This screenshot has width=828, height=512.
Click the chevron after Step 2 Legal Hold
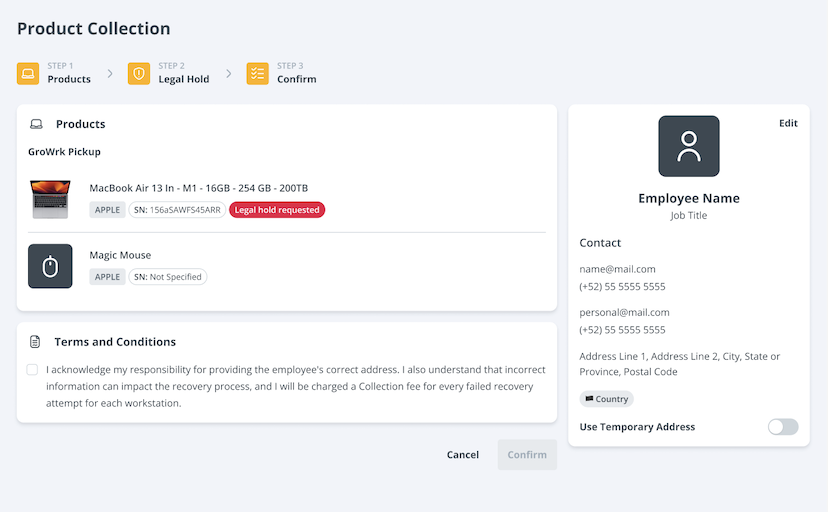228,73
